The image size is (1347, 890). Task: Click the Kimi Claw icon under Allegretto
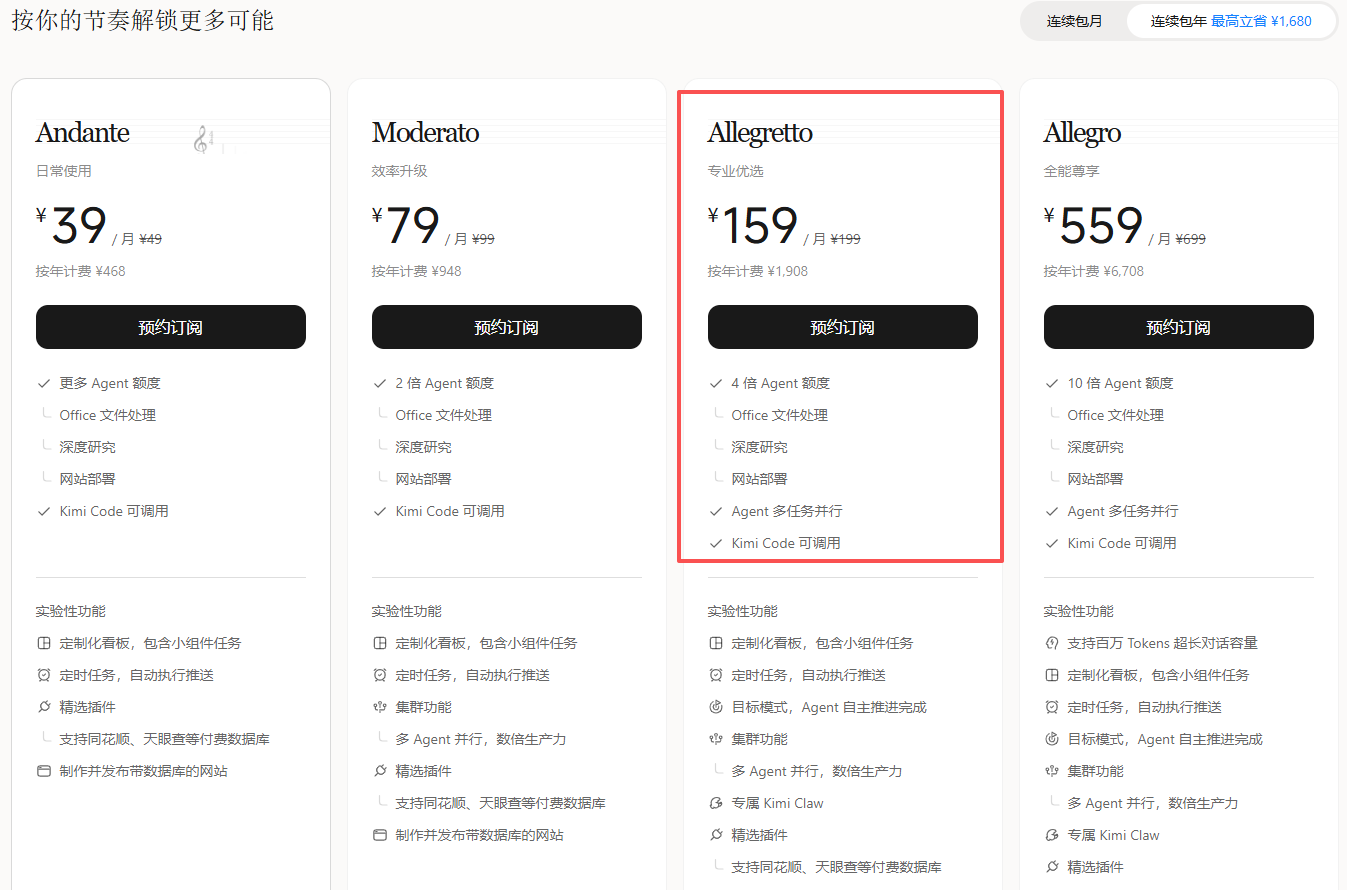point(716,803)
